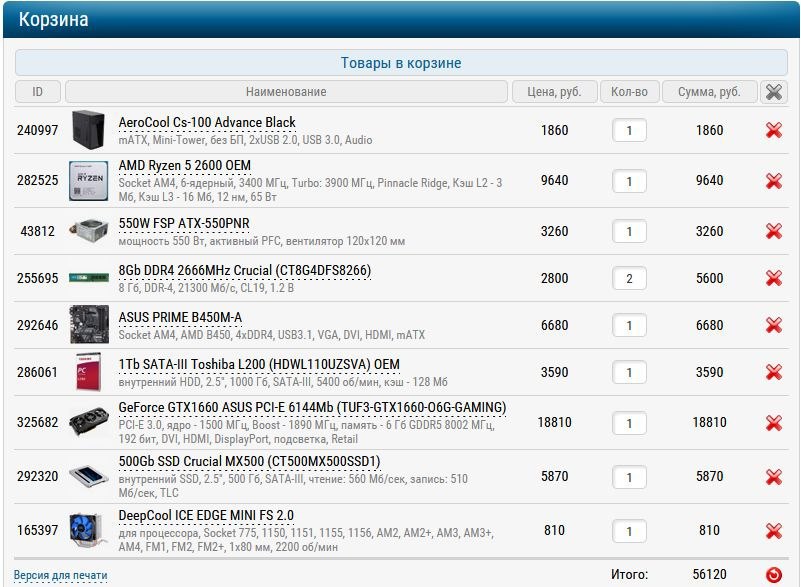Click the gray clear-all X header icon
This screenshot has width=801, height=587.
tap(774, 92)
